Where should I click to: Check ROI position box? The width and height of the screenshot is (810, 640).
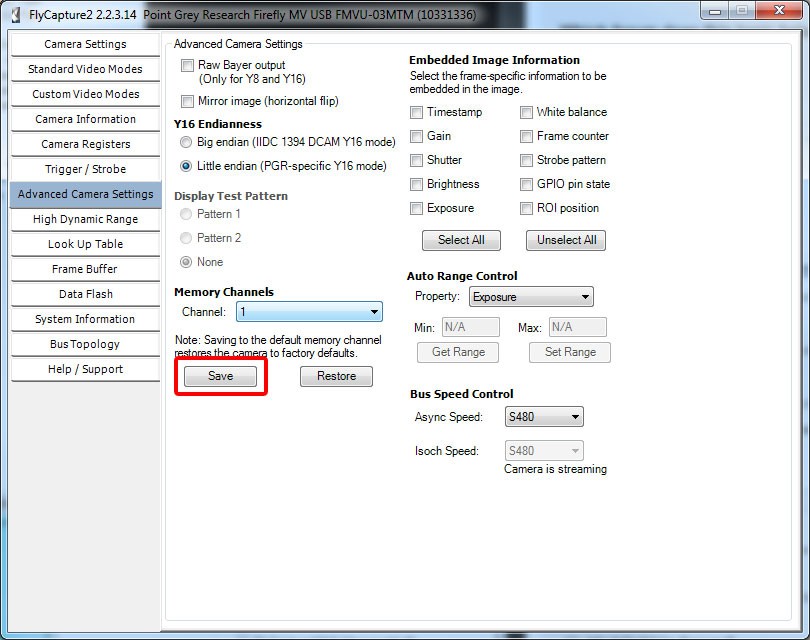coord(526,208)
